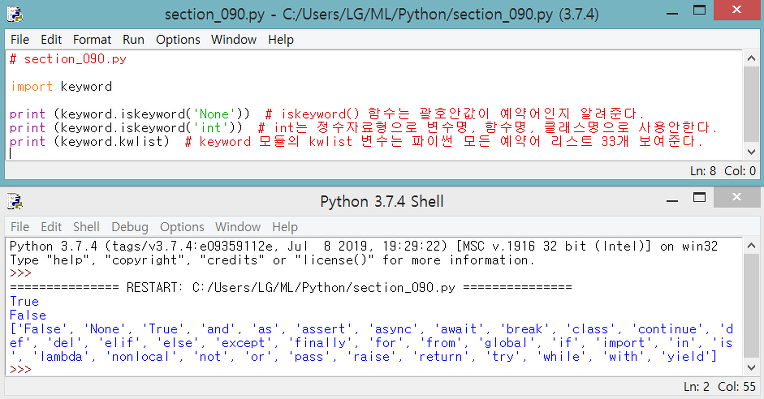This screenshot has height=399, width=764.
Task: Click the Korean comment beginning '# keyword' about kwlist
Action: pyautogui.click(x=444, y=142)
